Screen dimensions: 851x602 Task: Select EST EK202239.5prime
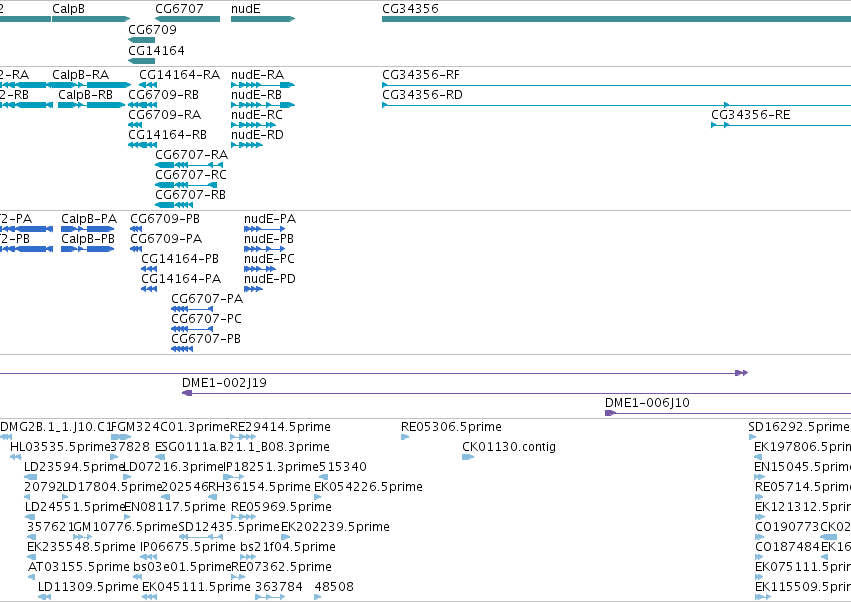(285, 537)
